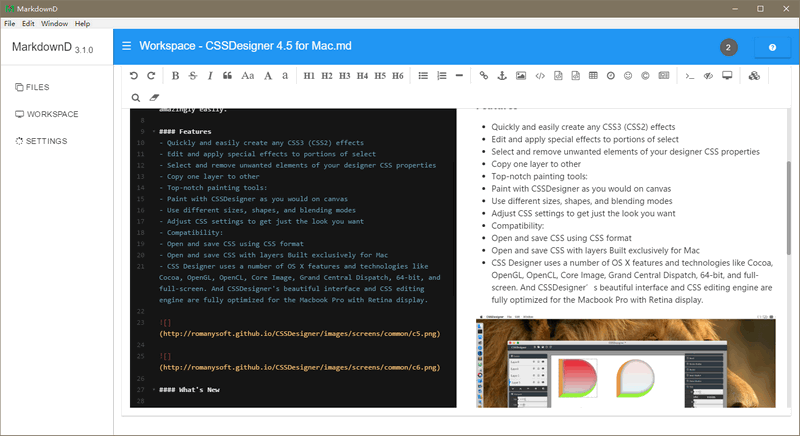800x436 pixels.
Task: Open fullscreen preview via monitor icon
Action: [727, 75]
